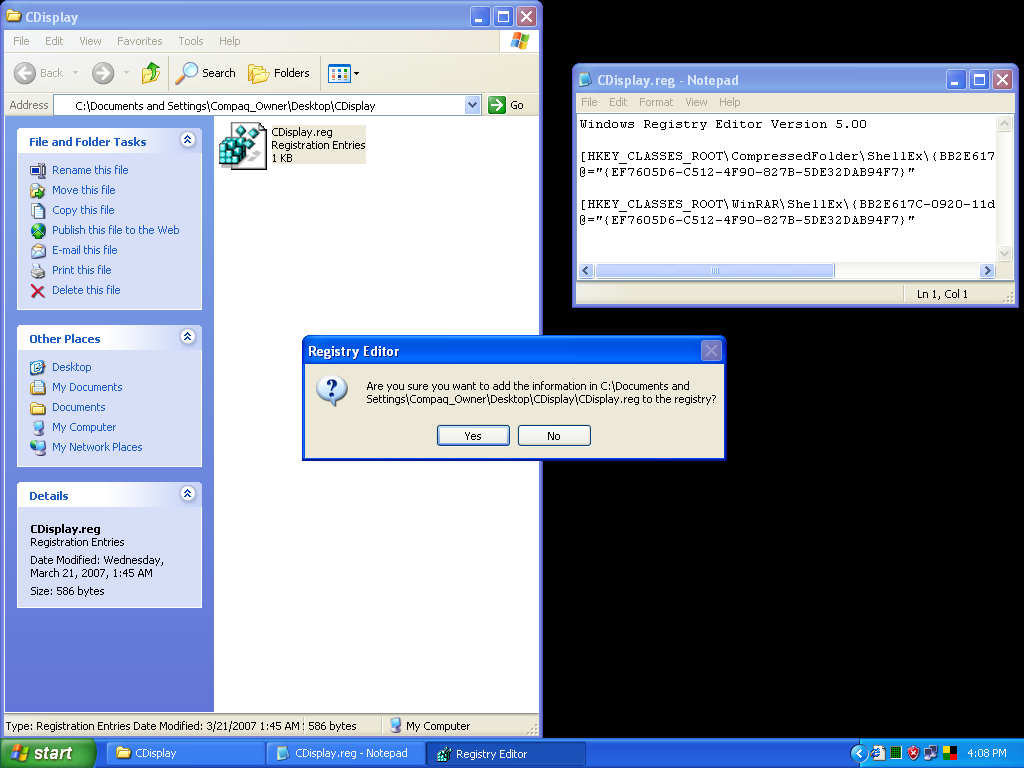Viewport: 1024px width, 768px height.
Task: Open Notepad Format menu
Action: coord(656,103)
